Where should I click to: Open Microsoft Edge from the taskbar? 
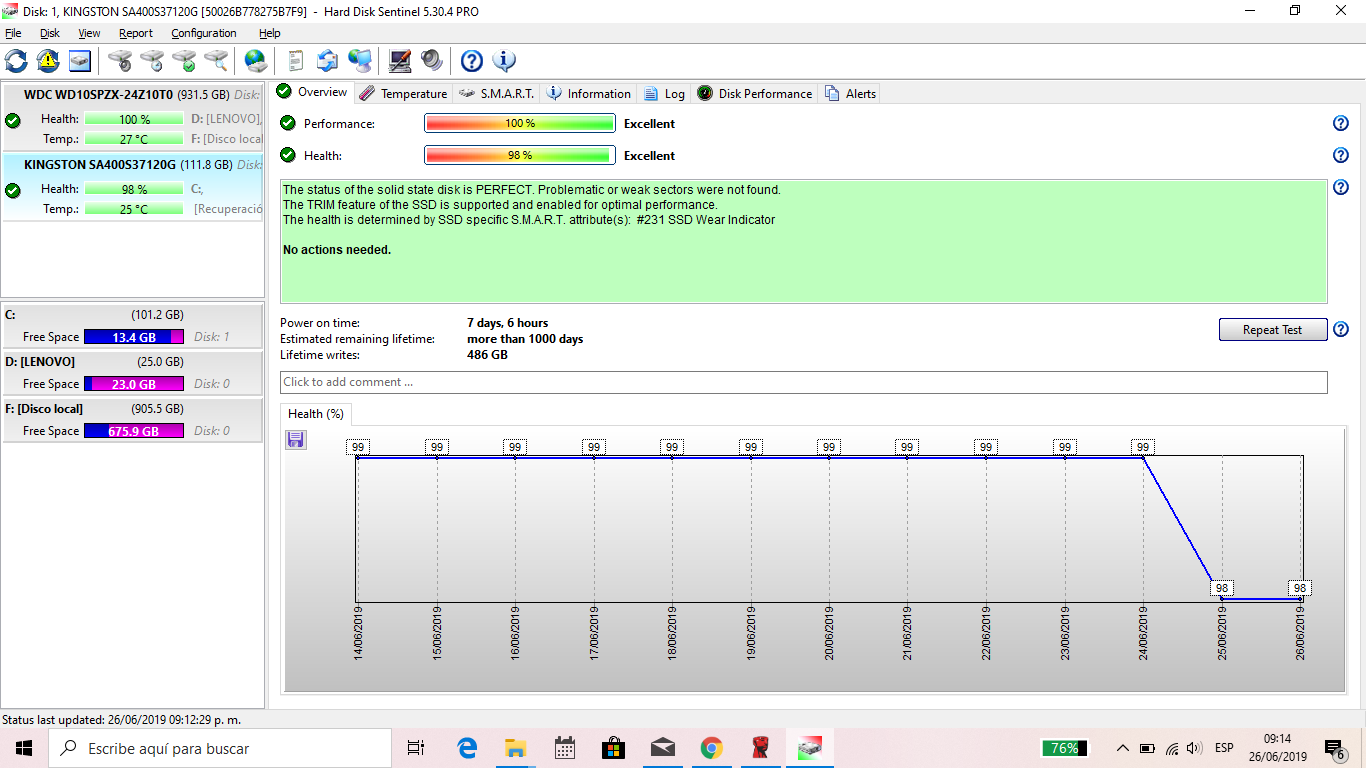[467, 748]
